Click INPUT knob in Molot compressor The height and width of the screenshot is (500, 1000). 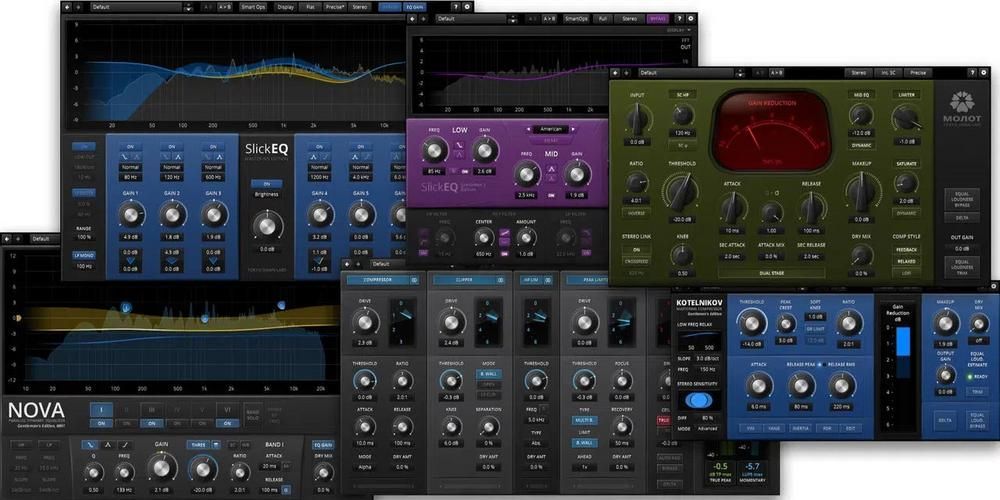[637, 119]
